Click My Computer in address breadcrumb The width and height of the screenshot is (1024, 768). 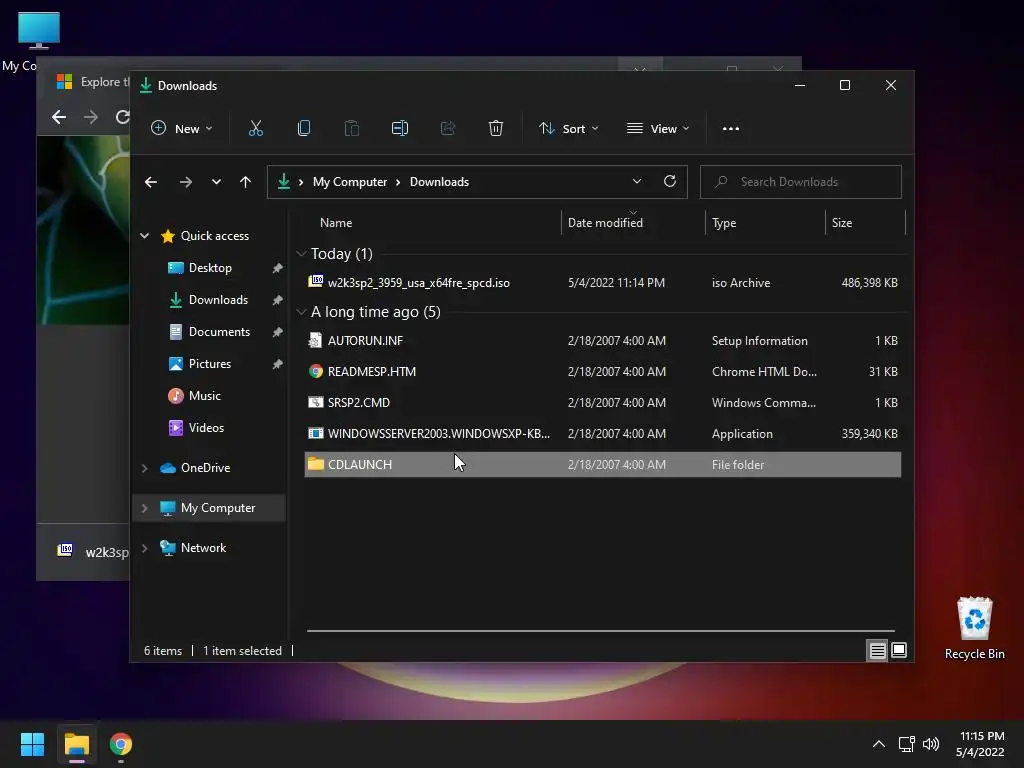[x=350, y=182]
